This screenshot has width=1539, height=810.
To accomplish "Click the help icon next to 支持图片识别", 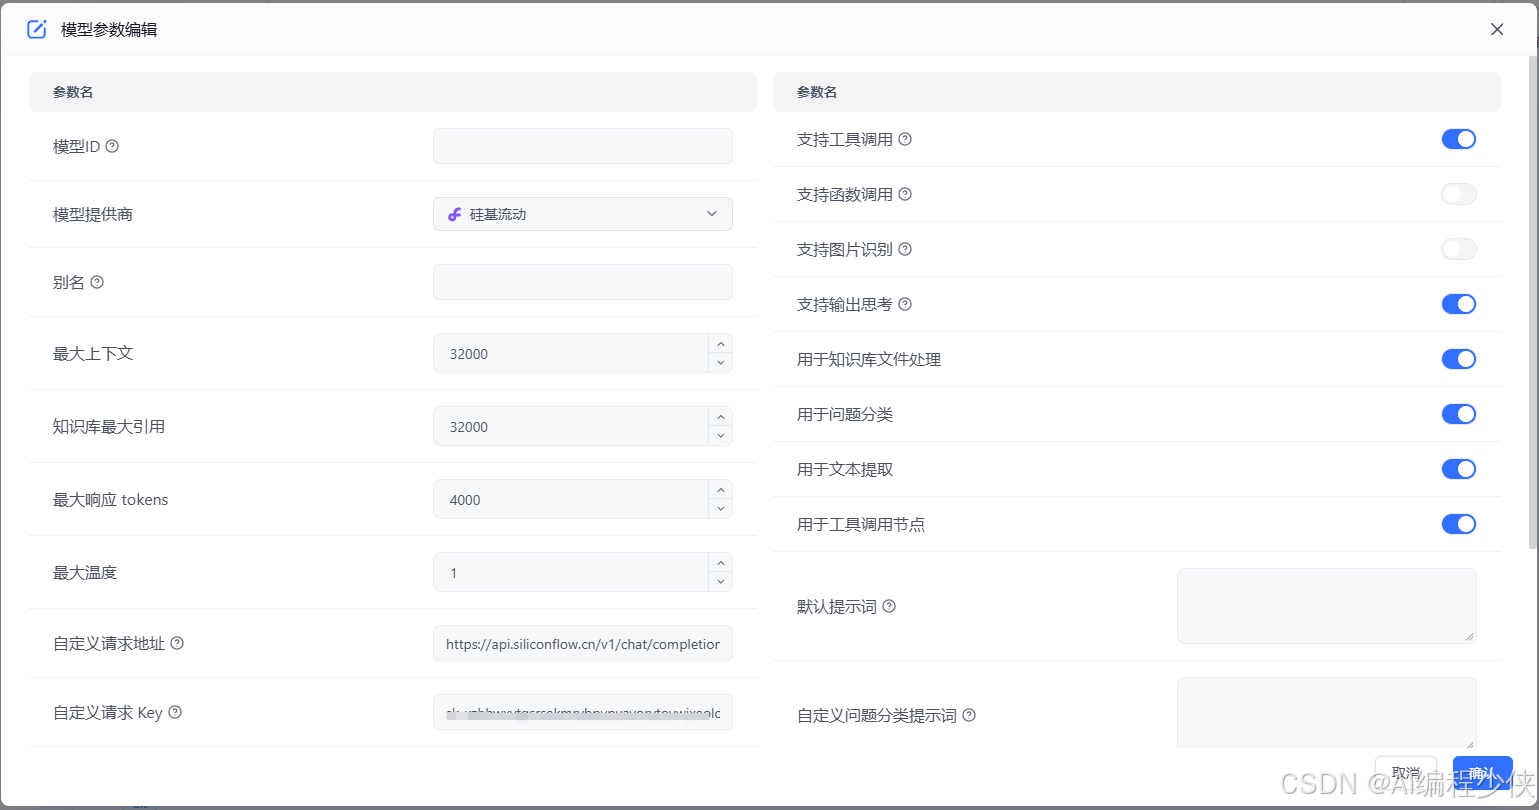I will pos(905,249).
